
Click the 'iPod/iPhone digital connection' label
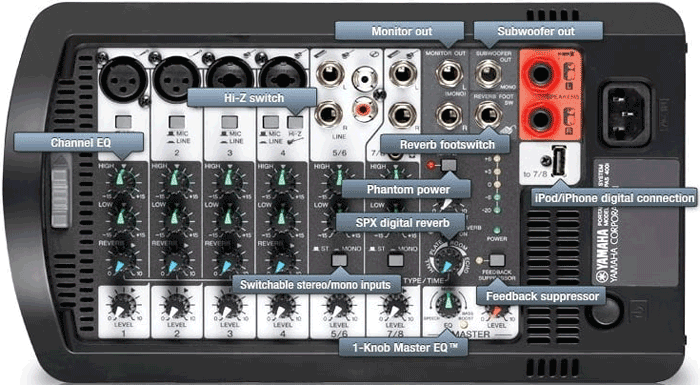tap(614, 198)
